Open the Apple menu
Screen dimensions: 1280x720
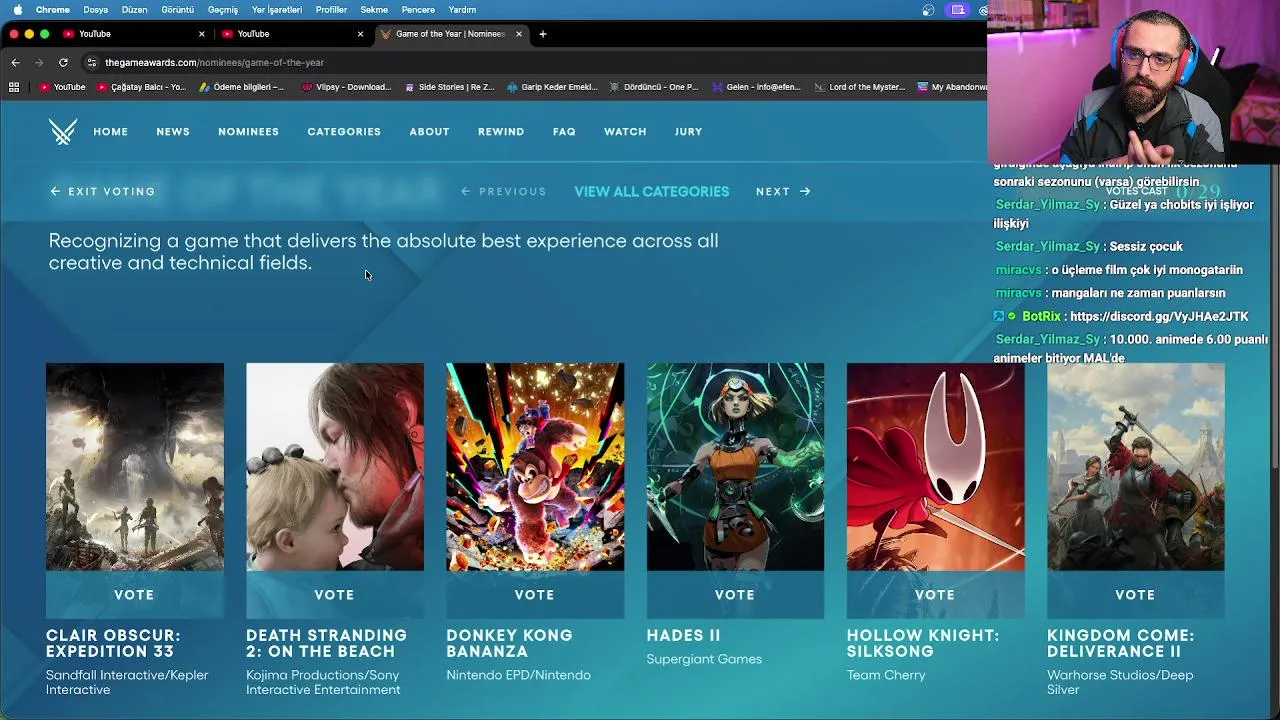(17, 10)
